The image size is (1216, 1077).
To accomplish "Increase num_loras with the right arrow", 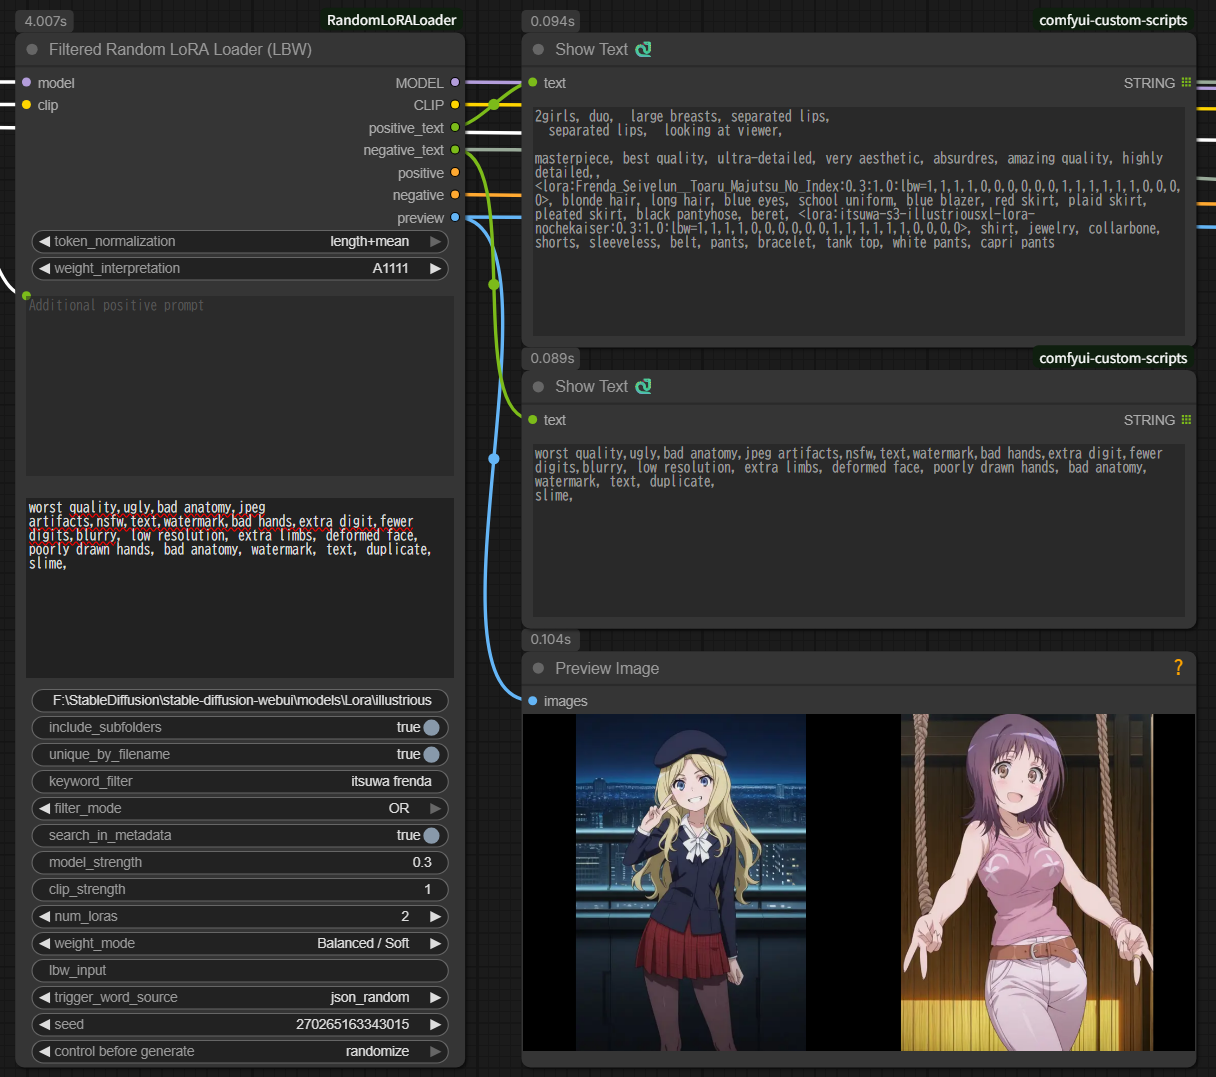I will tap(435, 916).
